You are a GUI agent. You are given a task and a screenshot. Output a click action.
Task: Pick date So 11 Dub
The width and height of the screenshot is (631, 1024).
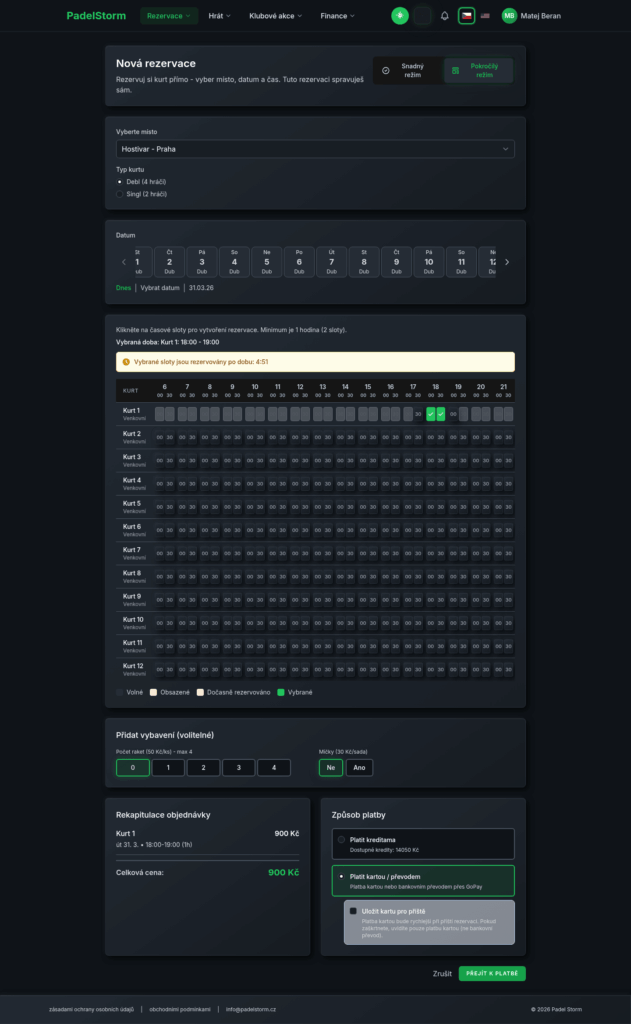click(461, 262)
